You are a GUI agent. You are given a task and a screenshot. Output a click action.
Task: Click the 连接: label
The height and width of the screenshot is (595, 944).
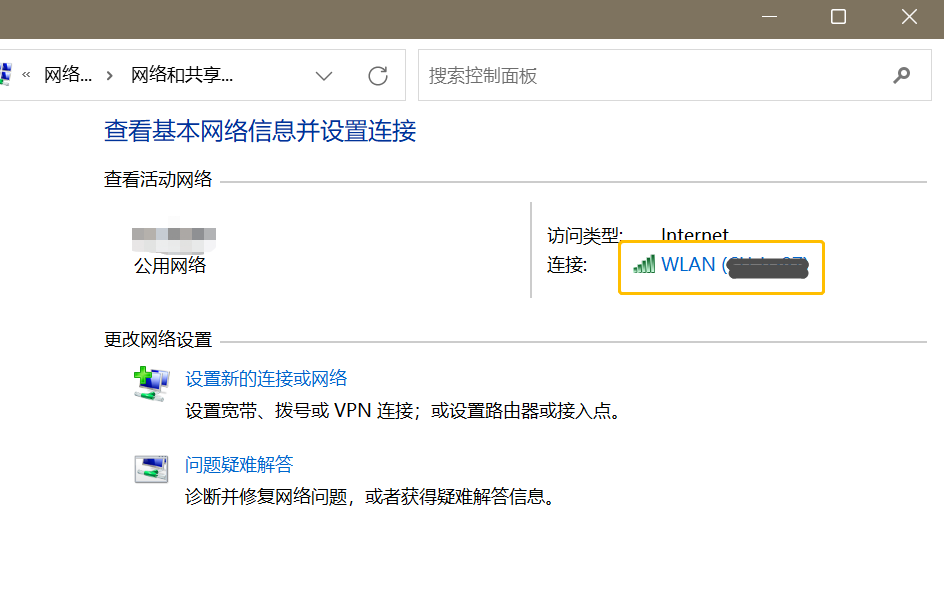point(567,265)
